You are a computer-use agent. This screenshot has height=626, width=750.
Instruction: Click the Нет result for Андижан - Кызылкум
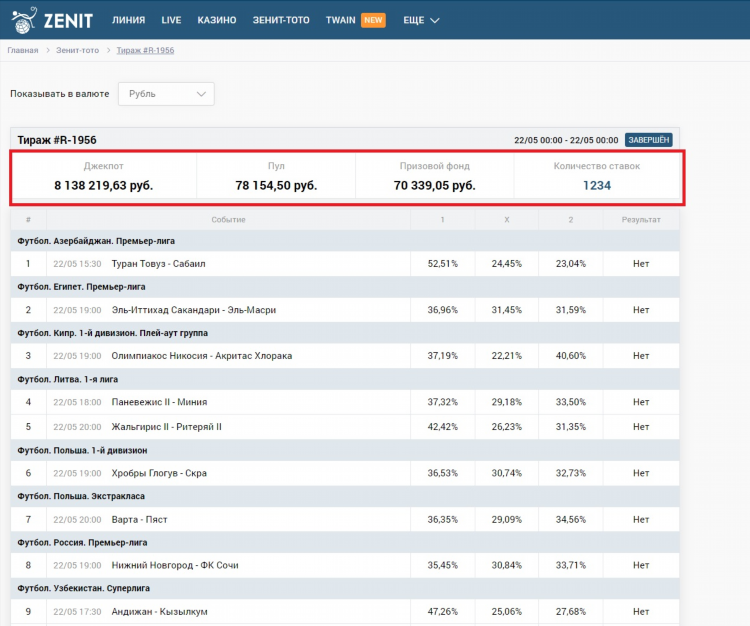pyautogui.click(x=641, y=612)
